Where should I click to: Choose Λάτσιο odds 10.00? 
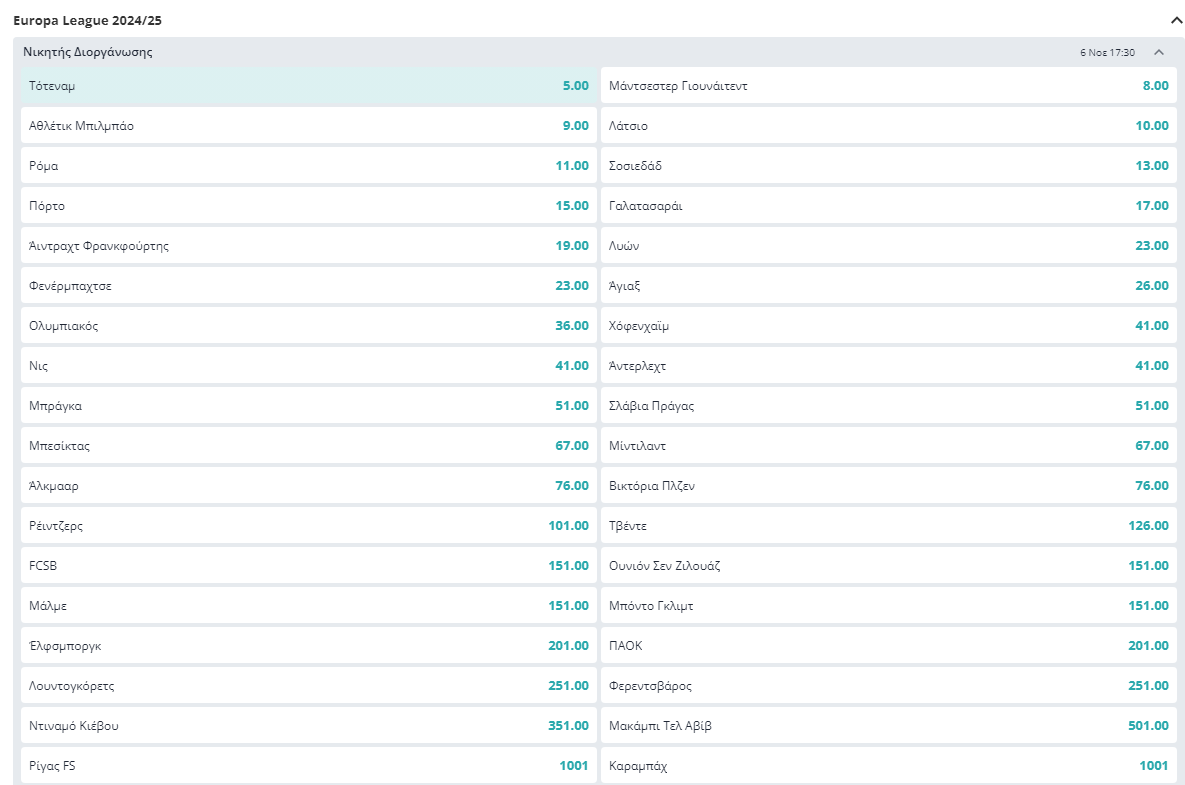tap(889, 125)
